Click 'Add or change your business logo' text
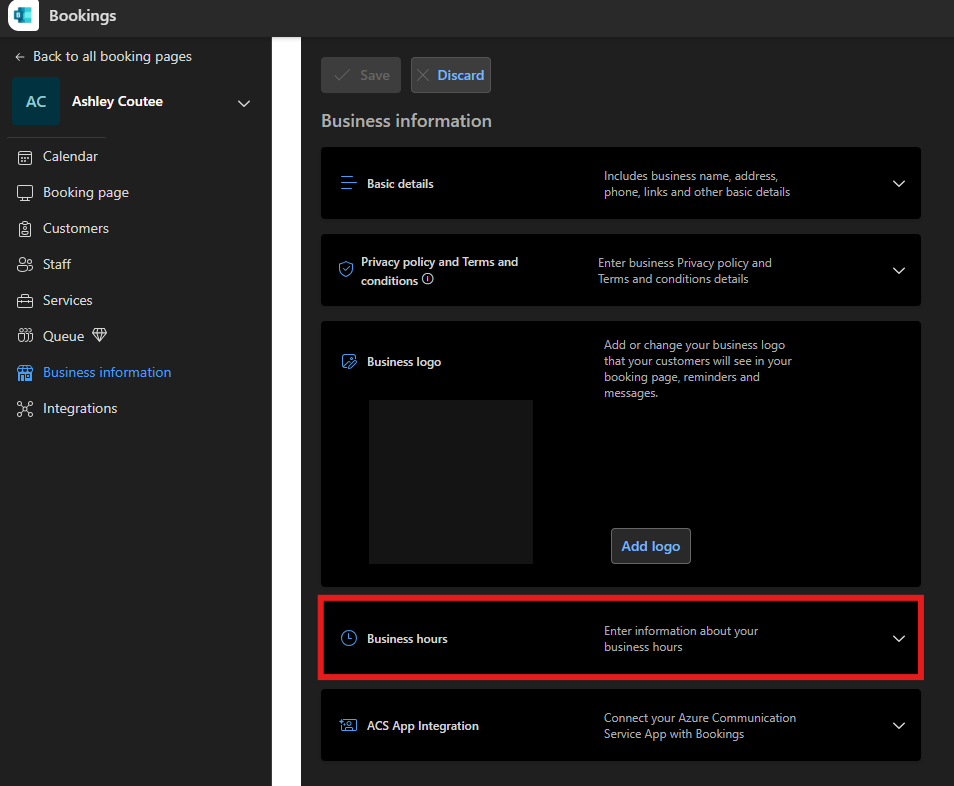The height and width of the screenshot is (786, 954). 698,369
